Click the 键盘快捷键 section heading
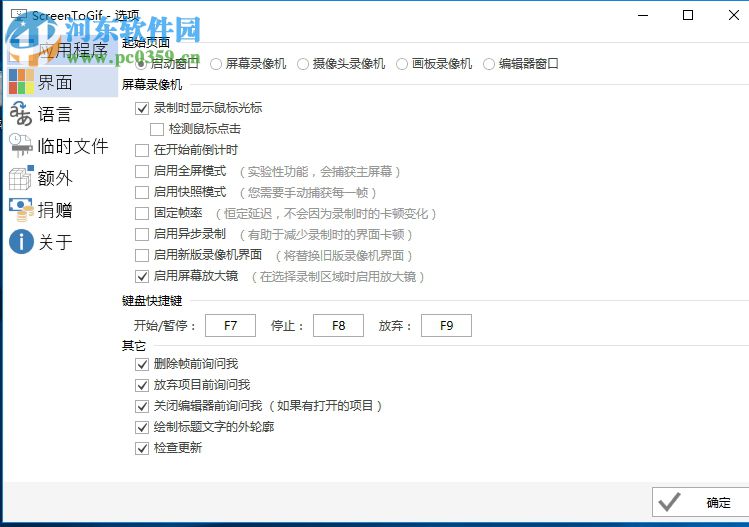Screen dimensions: 749x527 (x=152, y=301)
